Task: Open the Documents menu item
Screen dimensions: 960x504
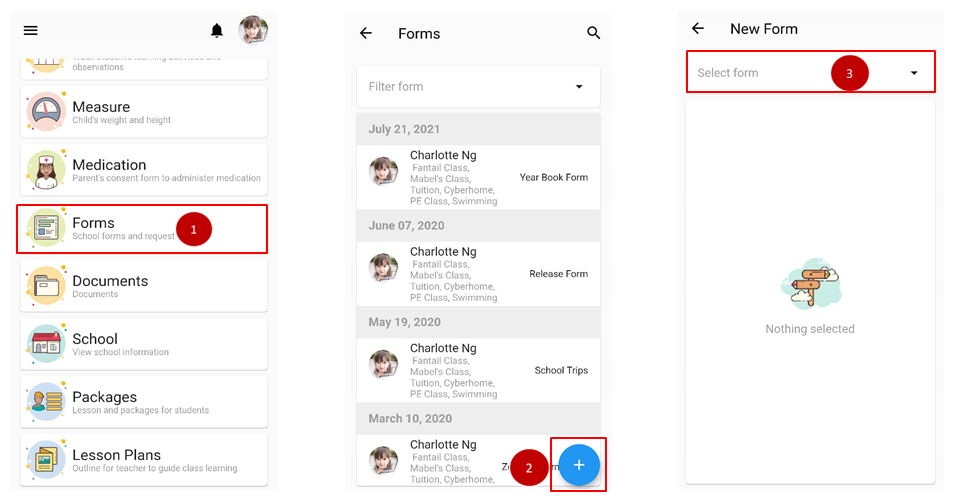Action: (142, 287)
